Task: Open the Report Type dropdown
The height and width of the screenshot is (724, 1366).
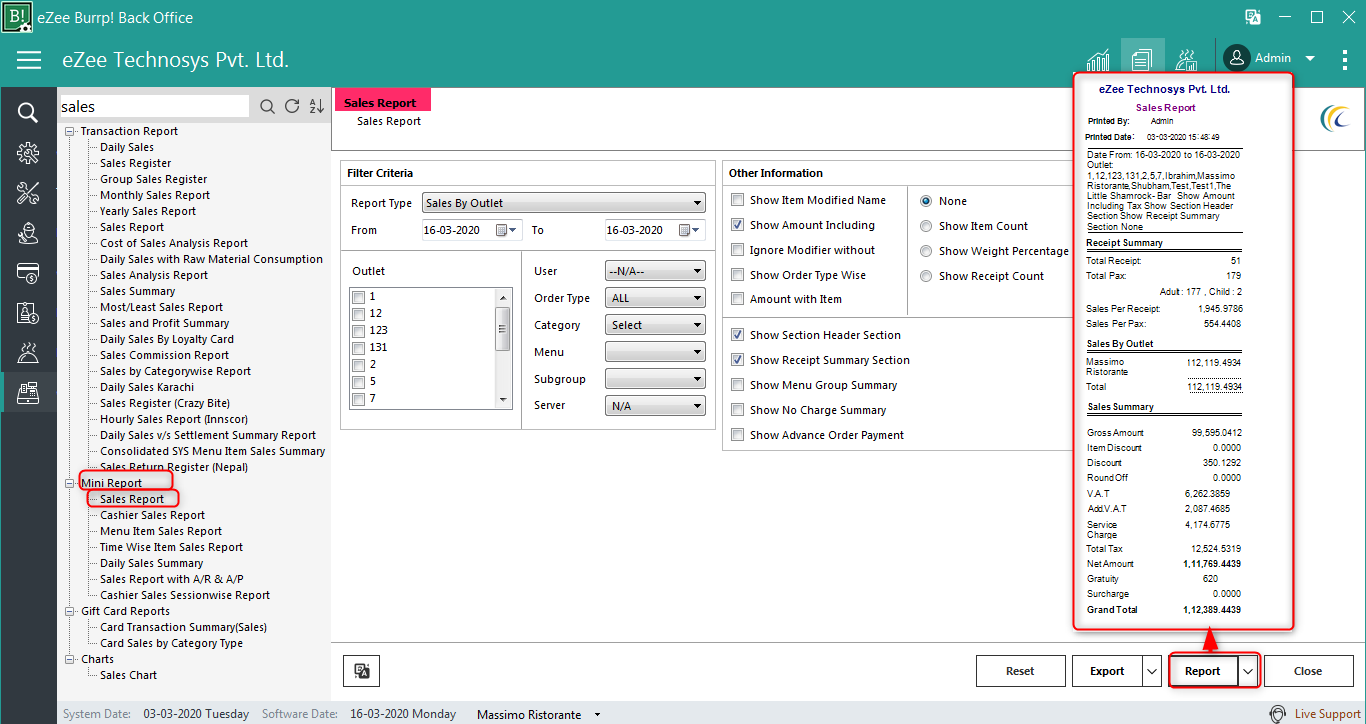Action: click(564, 203)
